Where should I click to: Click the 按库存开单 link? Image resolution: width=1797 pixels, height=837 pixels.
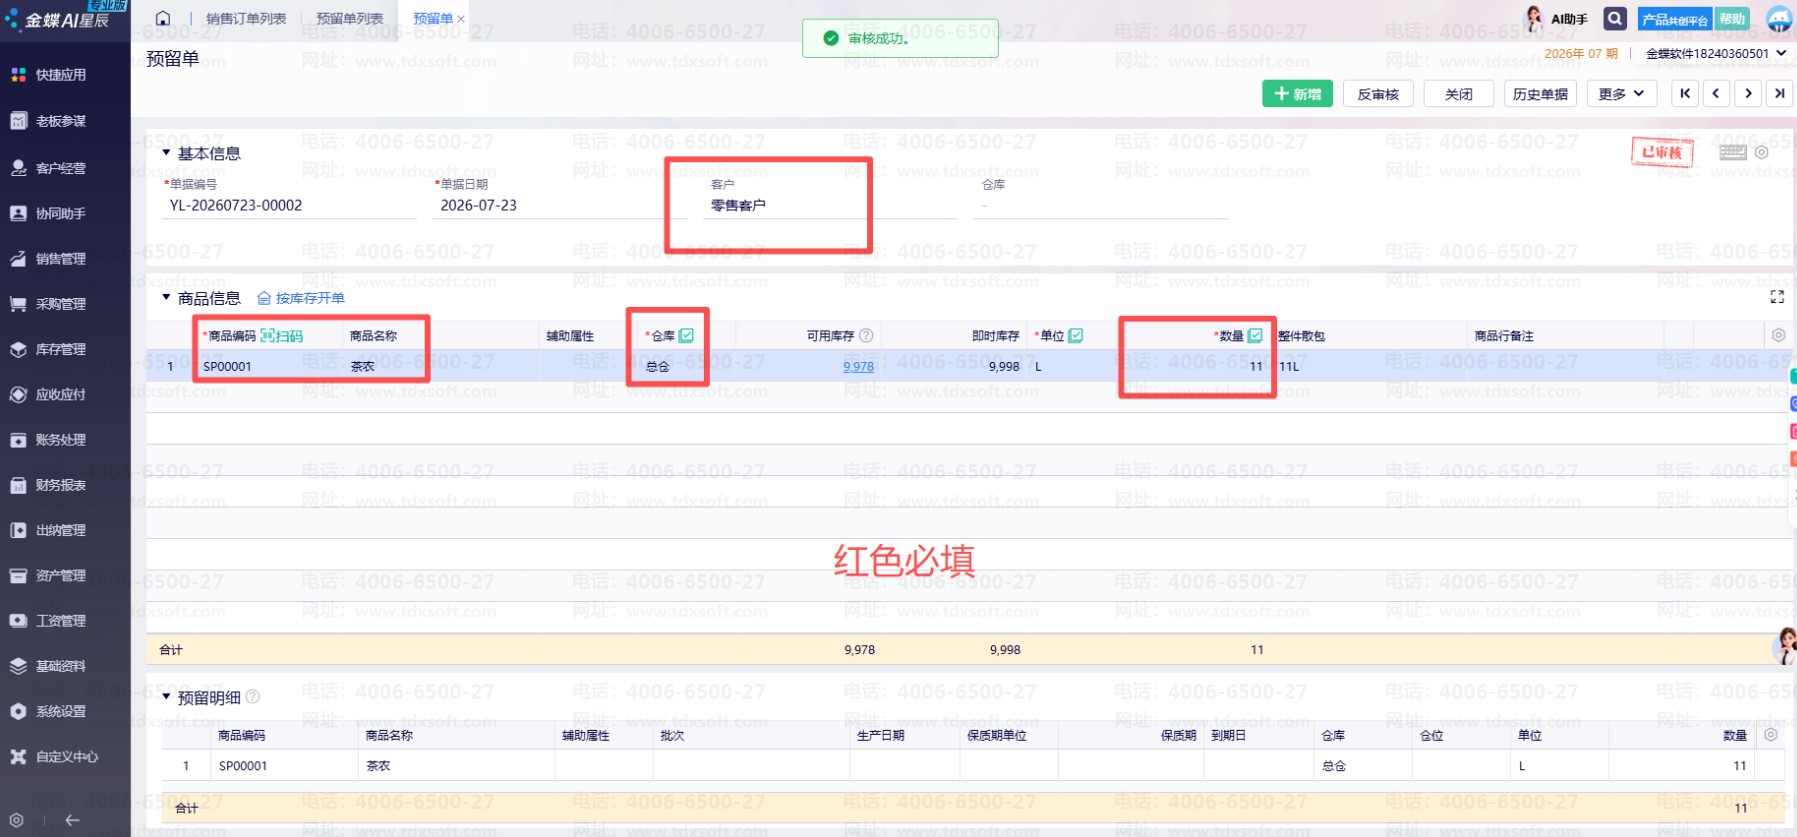tap(301, 298)
